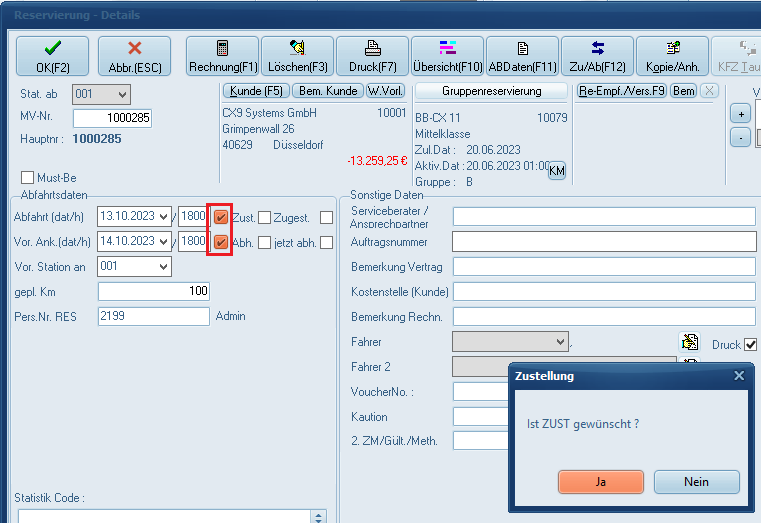This screenshot has width=761, height=523.
Task: Click into the gepl. Km field
Action: pos(154,291)
